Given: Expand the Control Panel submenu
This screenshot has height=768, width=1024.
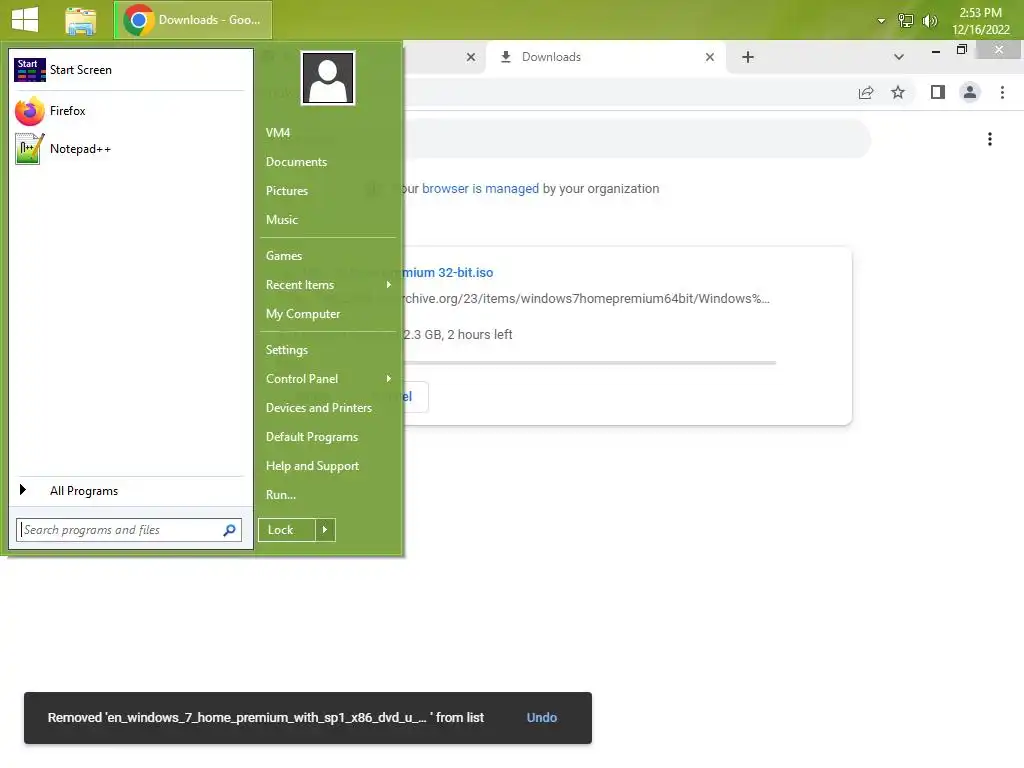Looking at the screenshot, I should 328,379.
